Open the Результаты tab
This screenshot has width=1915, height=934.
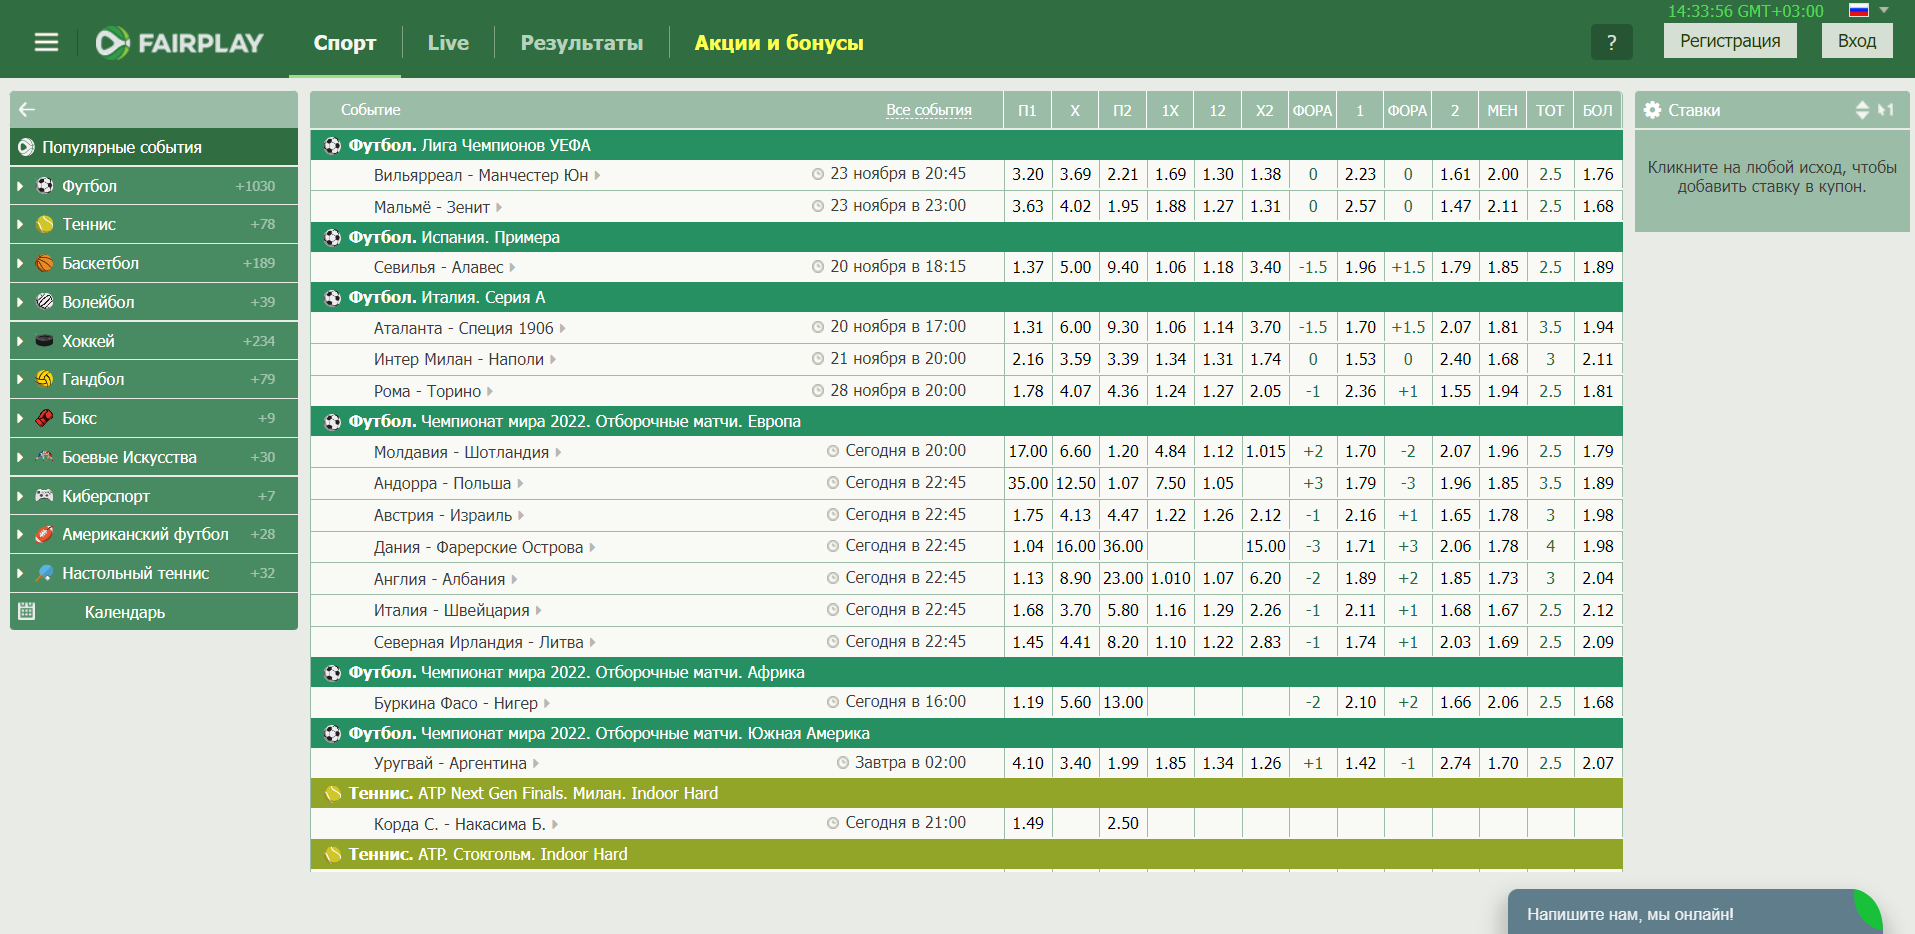pos(582,43)
